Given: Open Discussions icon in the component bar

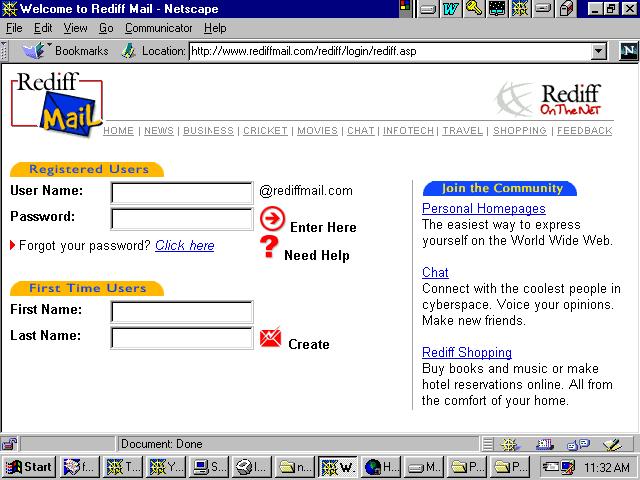Looking at the screenshot, I should [578, 444].
